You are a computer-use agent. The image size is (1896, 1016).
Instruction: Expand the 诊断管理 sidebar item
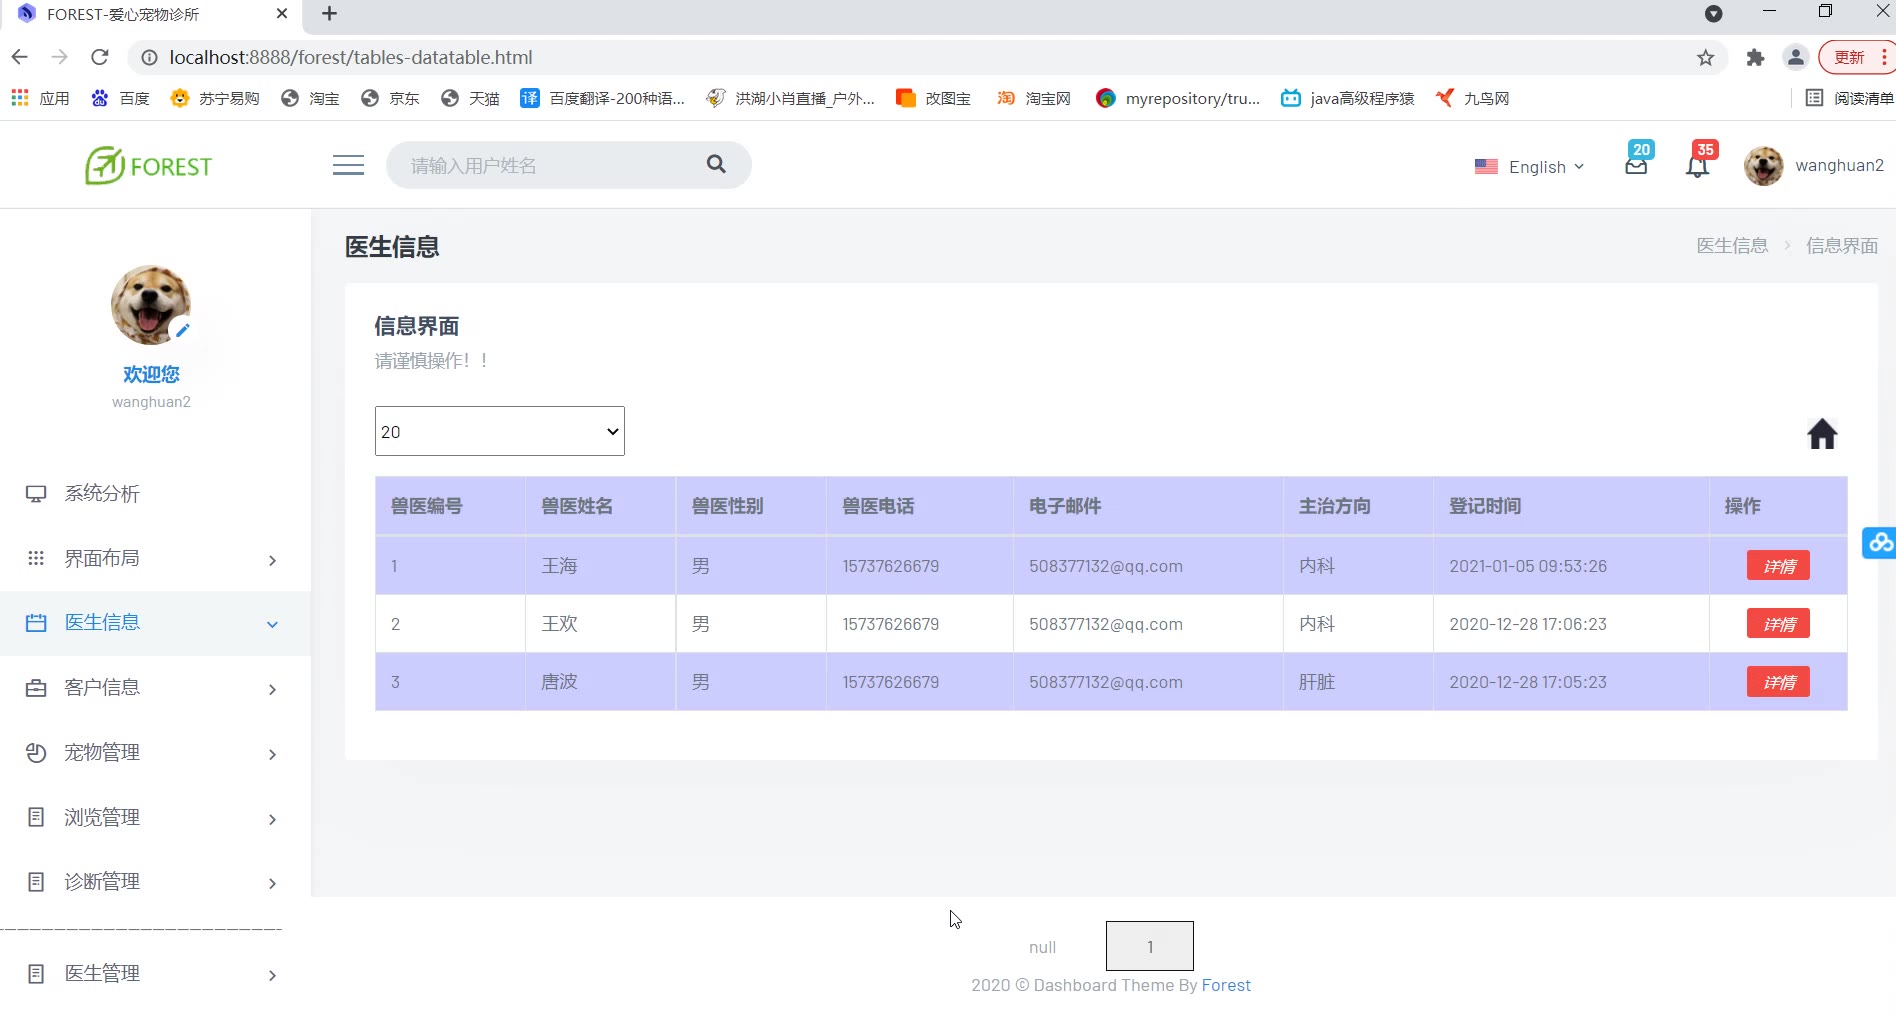[155, 882]
